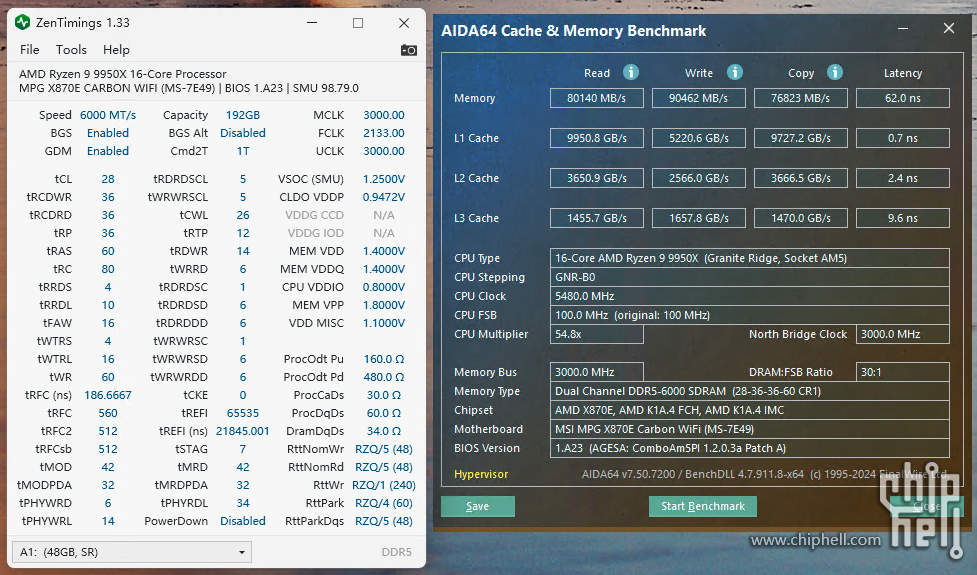Click the VSOC (SMU) value 1.2500V
Screen dimensions: 977x575
384,179
